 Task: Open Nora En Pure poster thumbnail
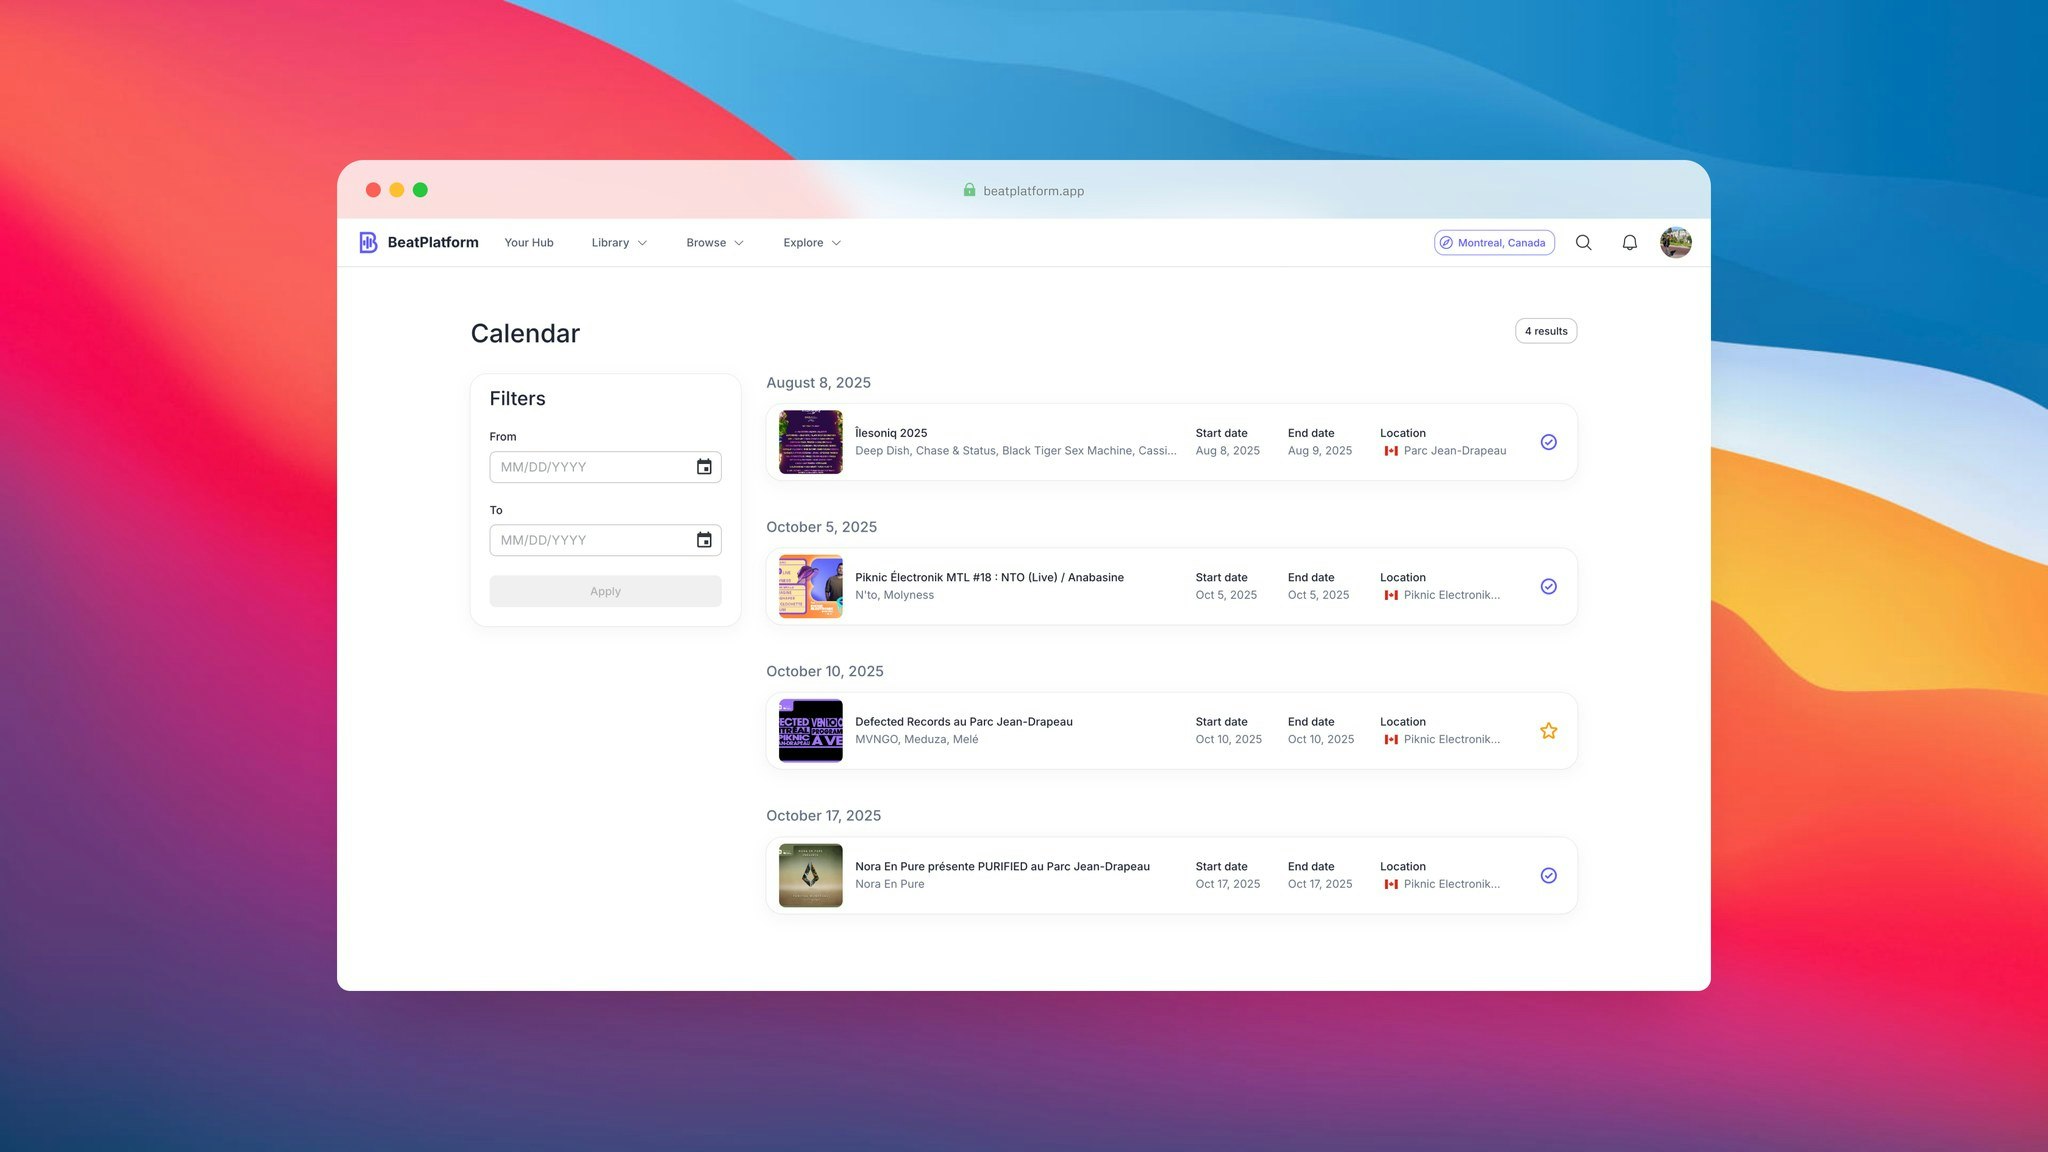tap(811, 876)
